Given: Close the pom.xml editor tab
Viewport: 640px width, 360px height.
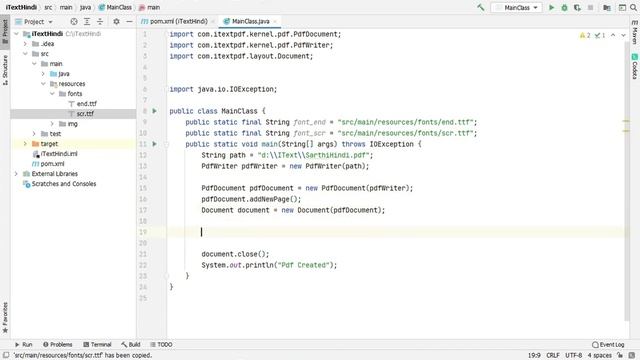Looking at the screenshot, I should tap(213, 21).
